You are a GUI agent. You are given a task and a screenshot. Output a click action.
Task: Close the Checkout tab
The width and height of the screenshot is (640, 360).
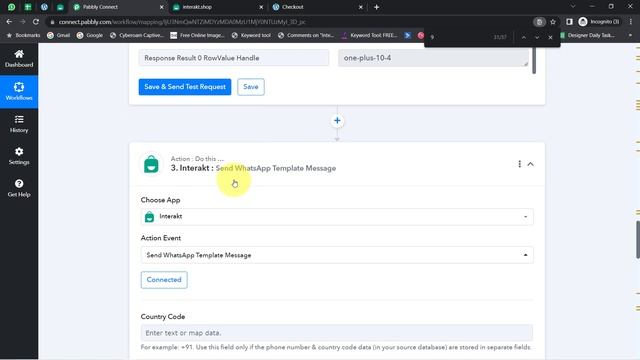[360, 7]
